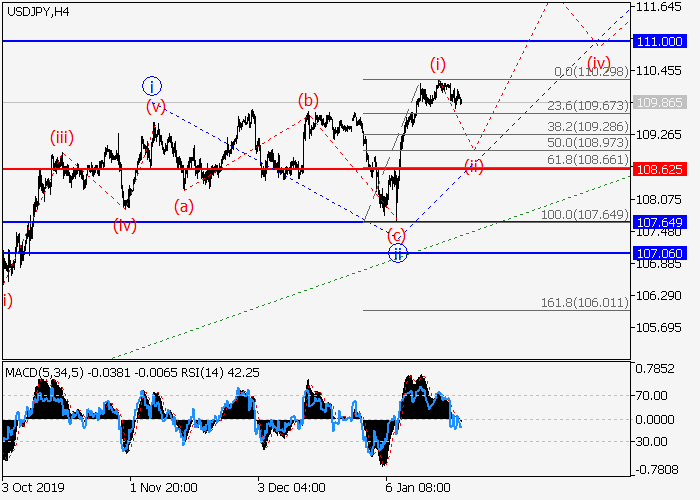This screenshot has height=500, width=700.
Task: Select the red (v) wave label
Action: click(x=155, y=106)
